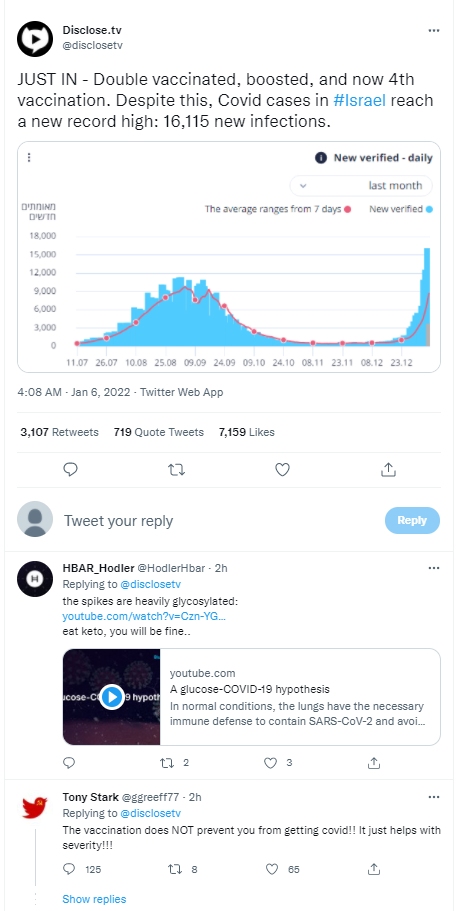Image resolution: width=459 pixels, height=911 pixels.
Task: Like the HBAR_Hodler reply
Action: tap(271, 763)
